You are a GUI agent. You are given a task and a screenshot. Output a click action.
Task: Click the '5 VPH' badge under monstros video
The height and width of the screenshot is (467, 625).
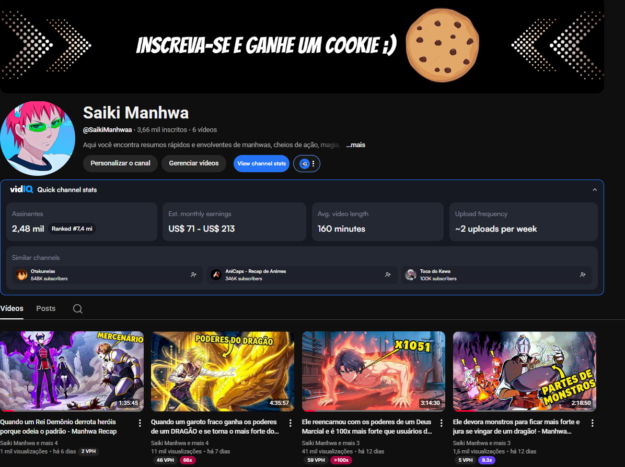click(465, 460)
